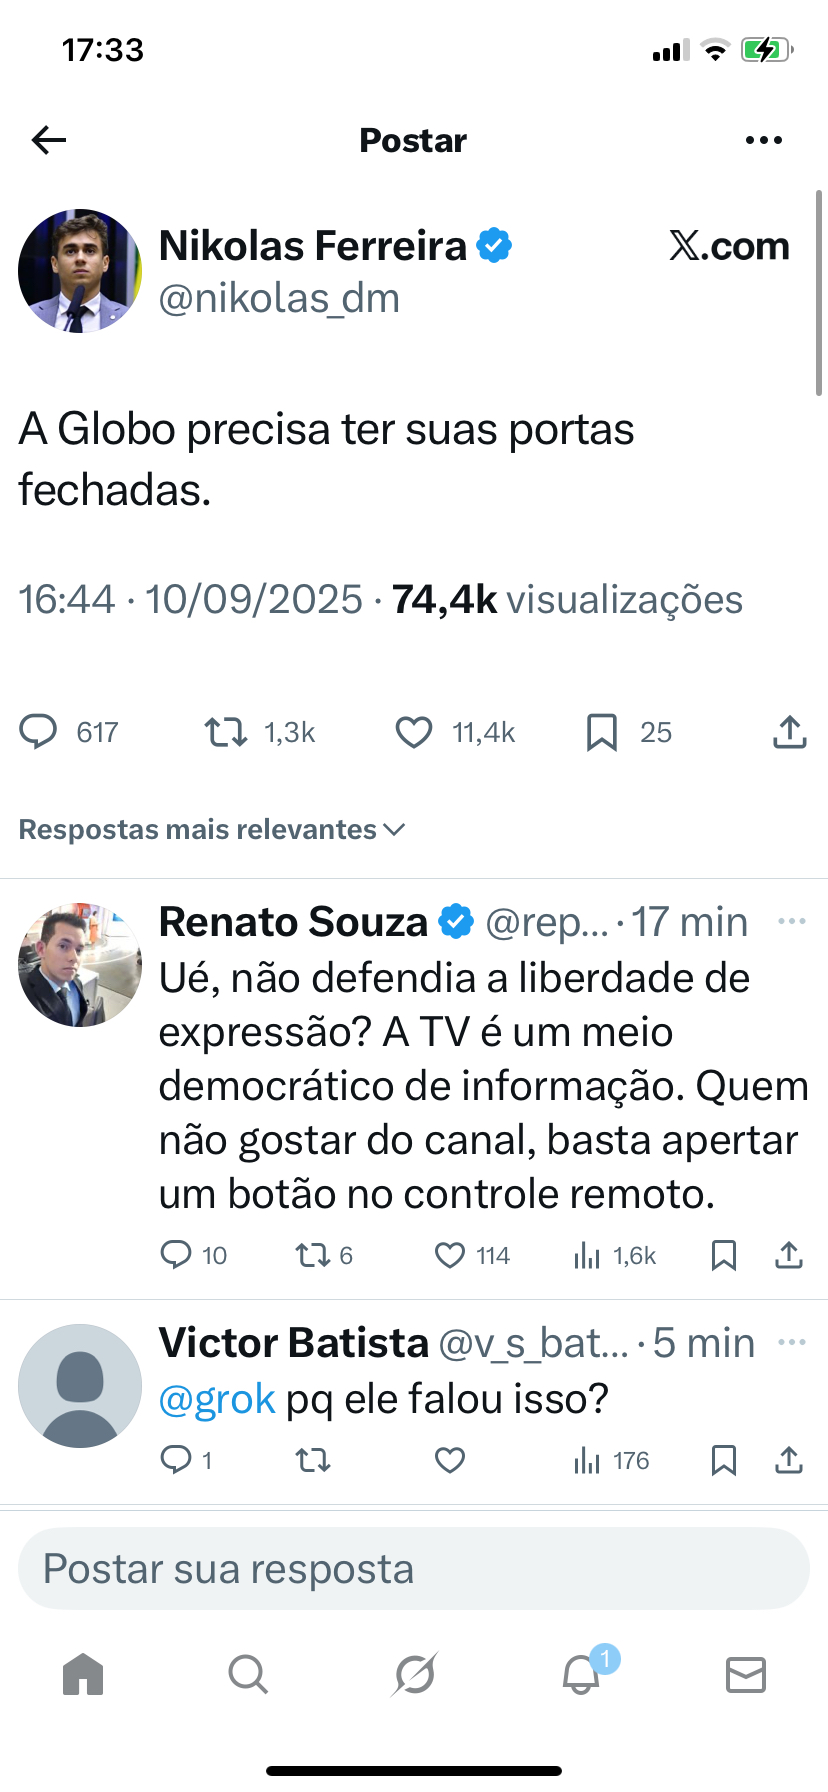Like Renato Souza's reply

[x=450, y=1255]
